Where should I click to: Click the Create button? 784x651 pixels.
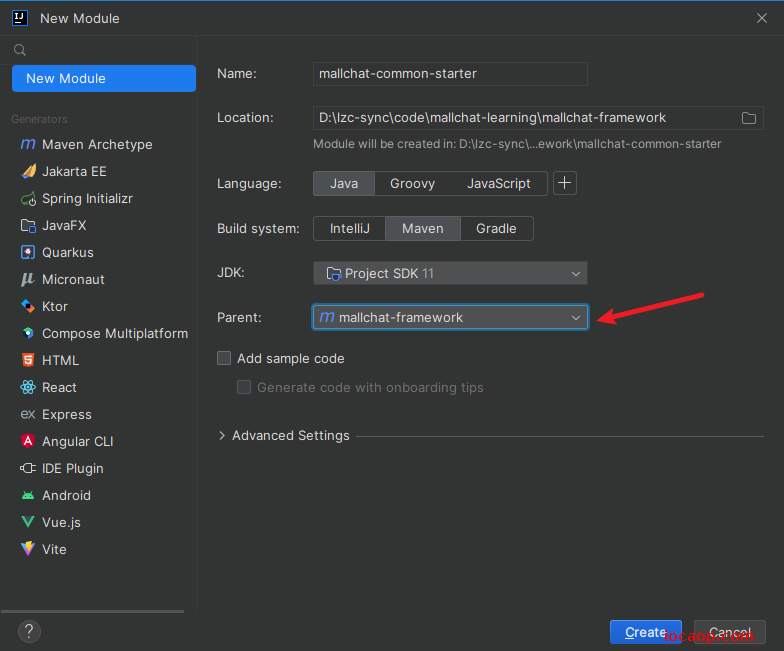pyautogui.click(x=646, y=632)
